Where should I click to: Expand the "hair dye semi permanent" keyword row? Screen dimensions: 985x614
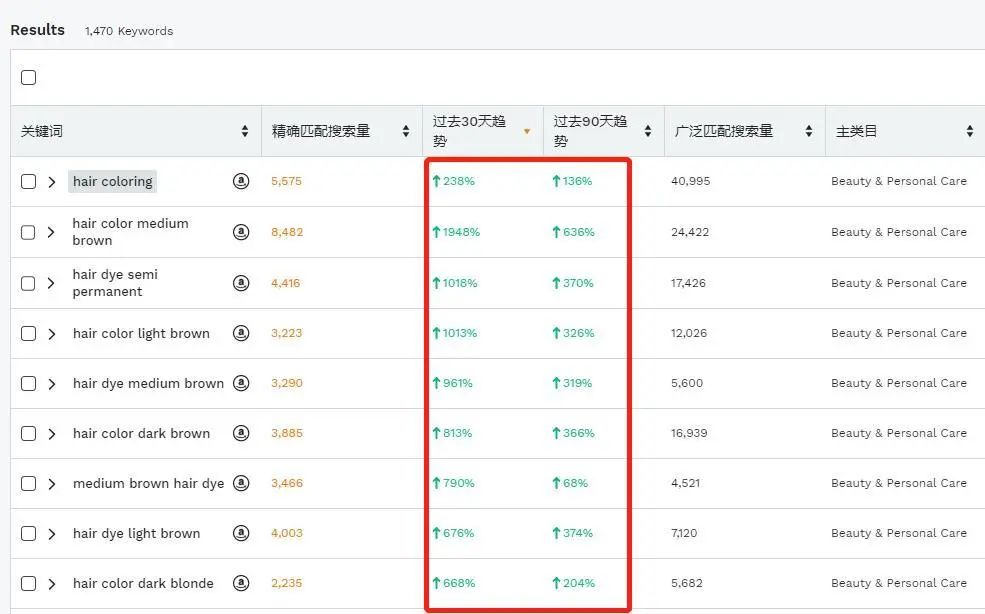point(52,282)
